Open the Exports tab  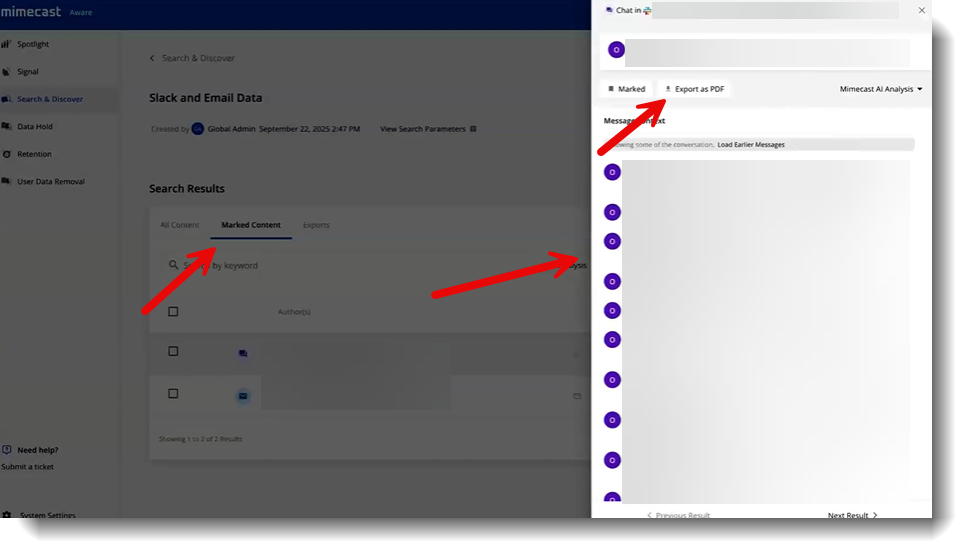point(316,225)
